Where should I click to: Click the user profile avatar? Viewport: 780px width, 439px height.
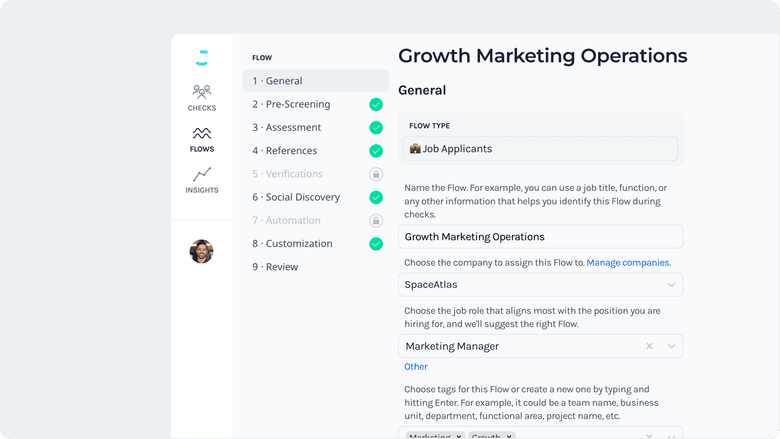[201, 251]
